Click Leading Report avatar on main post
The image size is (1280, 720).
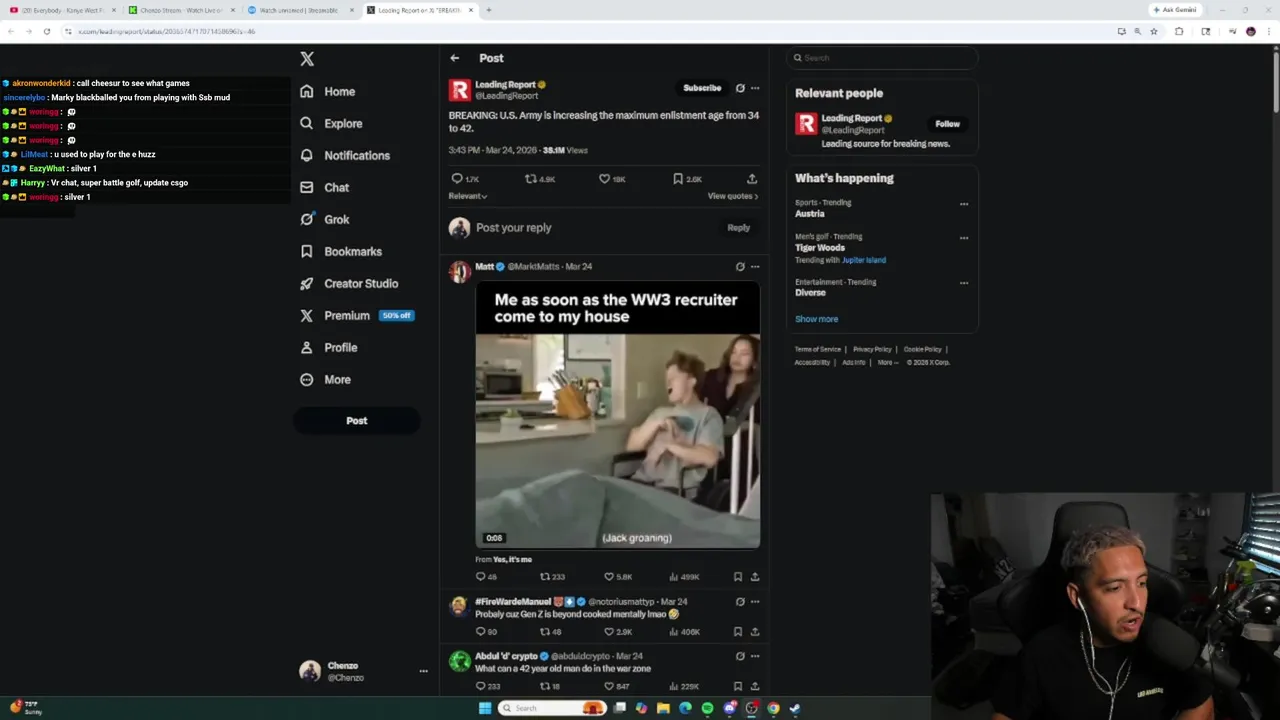point(459,90)
